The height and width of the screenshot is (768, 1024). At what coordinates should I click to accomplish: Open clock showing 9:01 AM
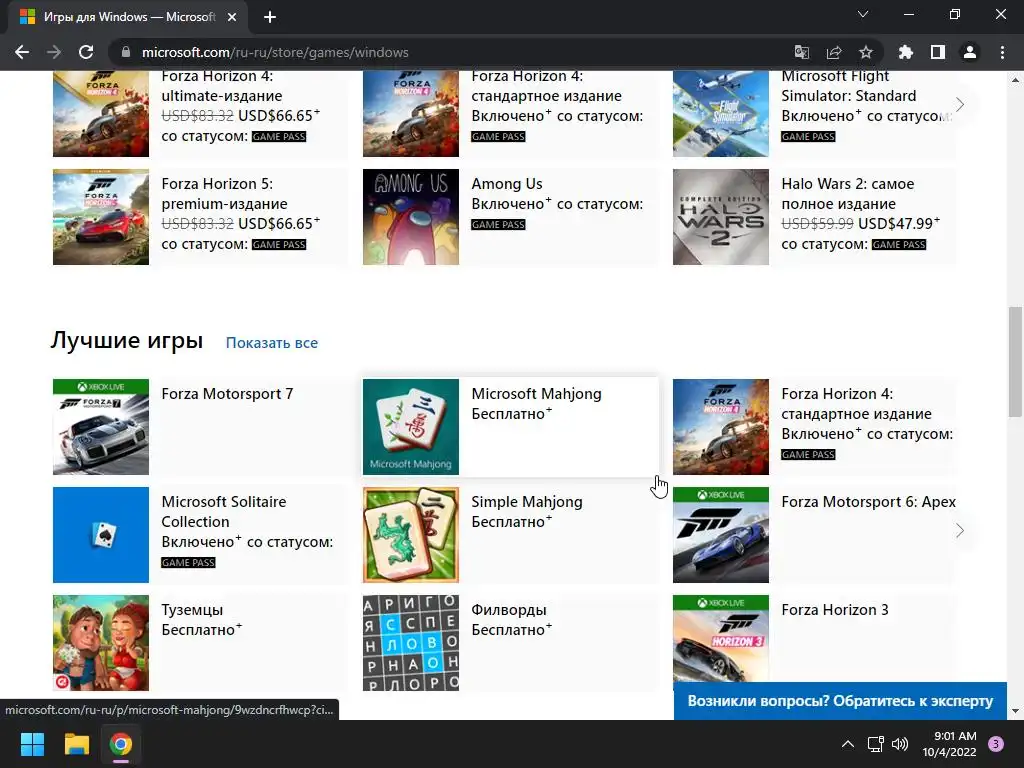949,744
